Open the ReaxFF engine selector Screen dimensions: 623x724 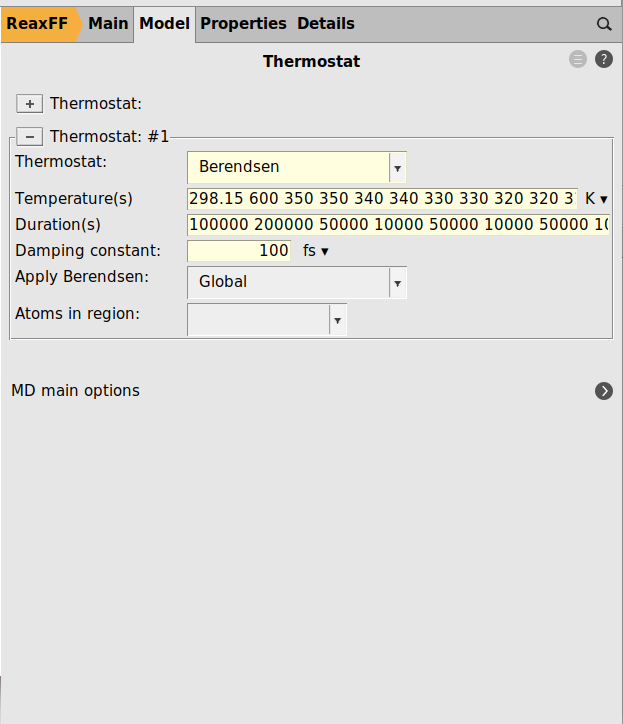coord(38,24)
